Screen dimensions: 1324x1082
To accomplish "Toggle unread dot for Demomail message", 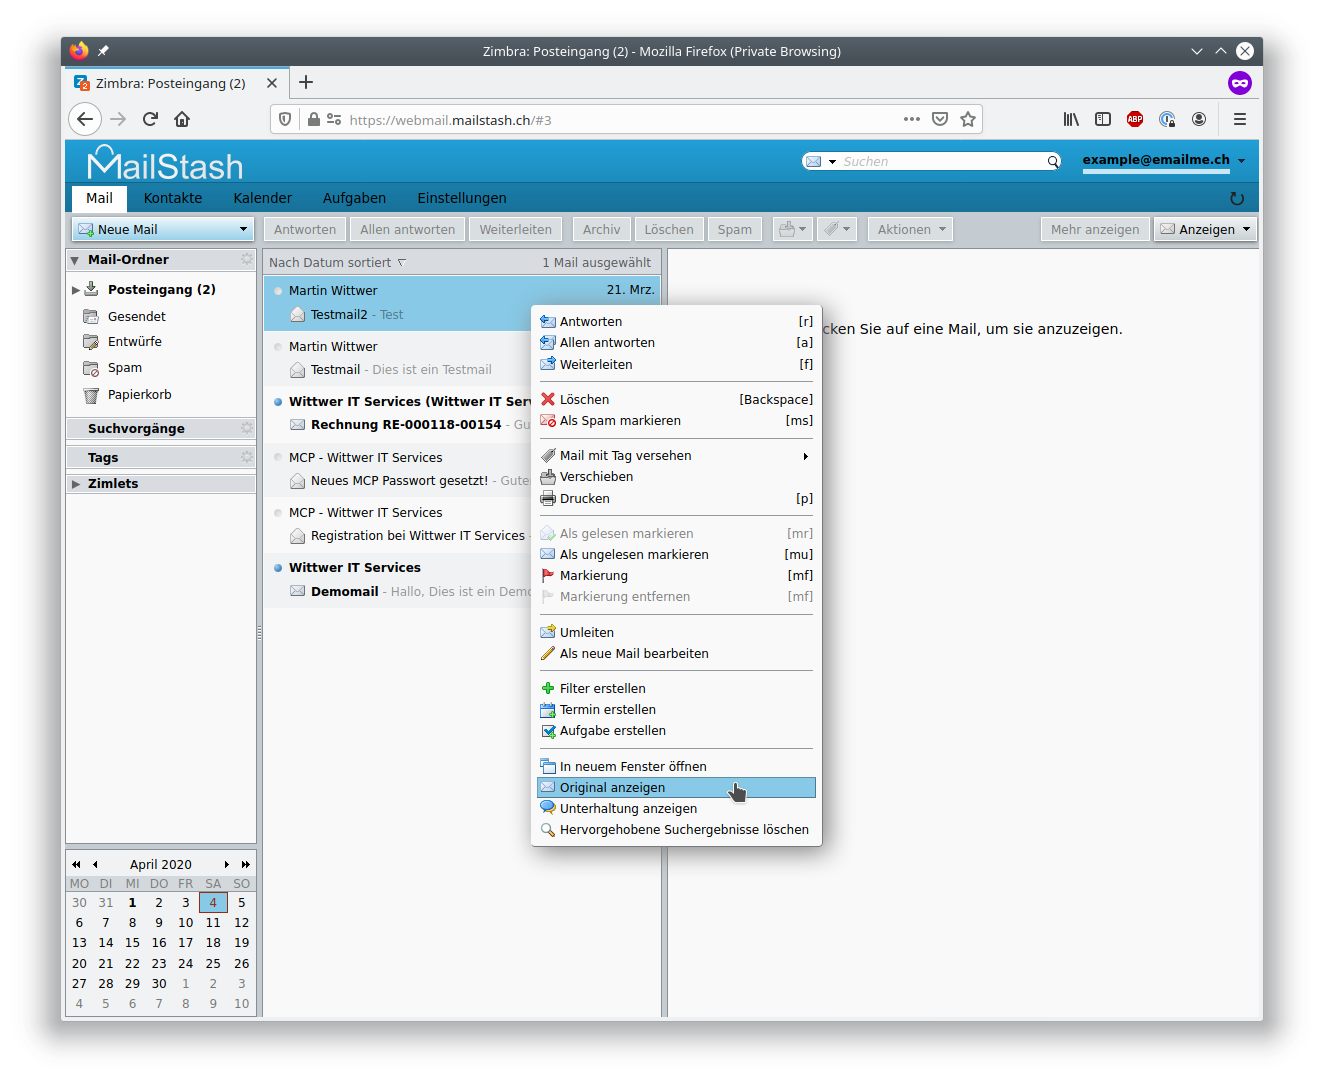I will pyautogui.click(x=278, y=568).
